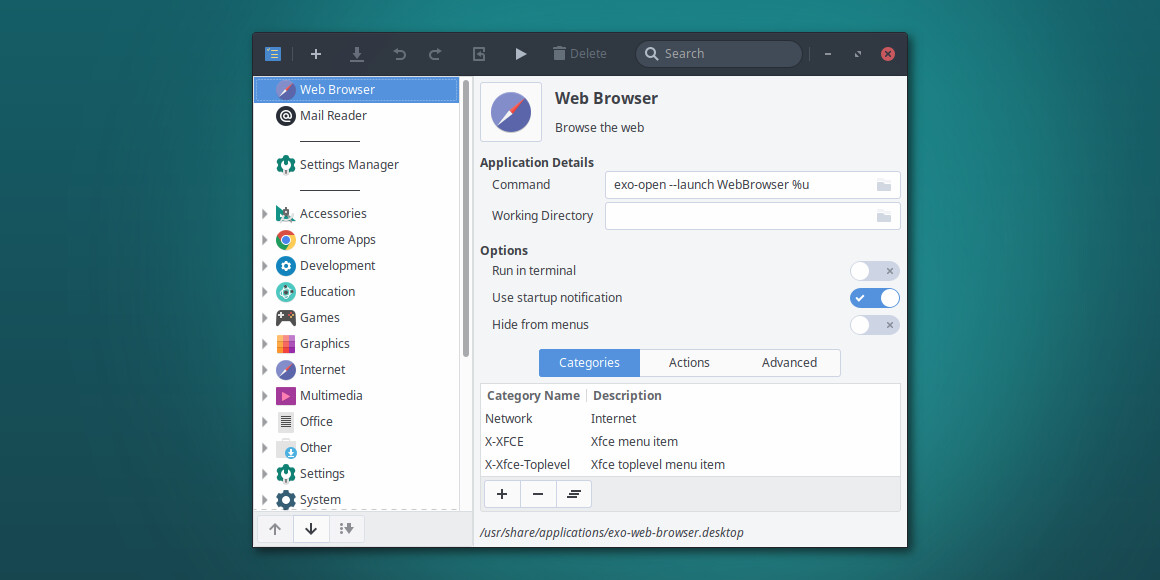Click the undo arrow in toolbar
This screenshot has width=1160, height=580.
pyautogui.click(x=400, y=54)
